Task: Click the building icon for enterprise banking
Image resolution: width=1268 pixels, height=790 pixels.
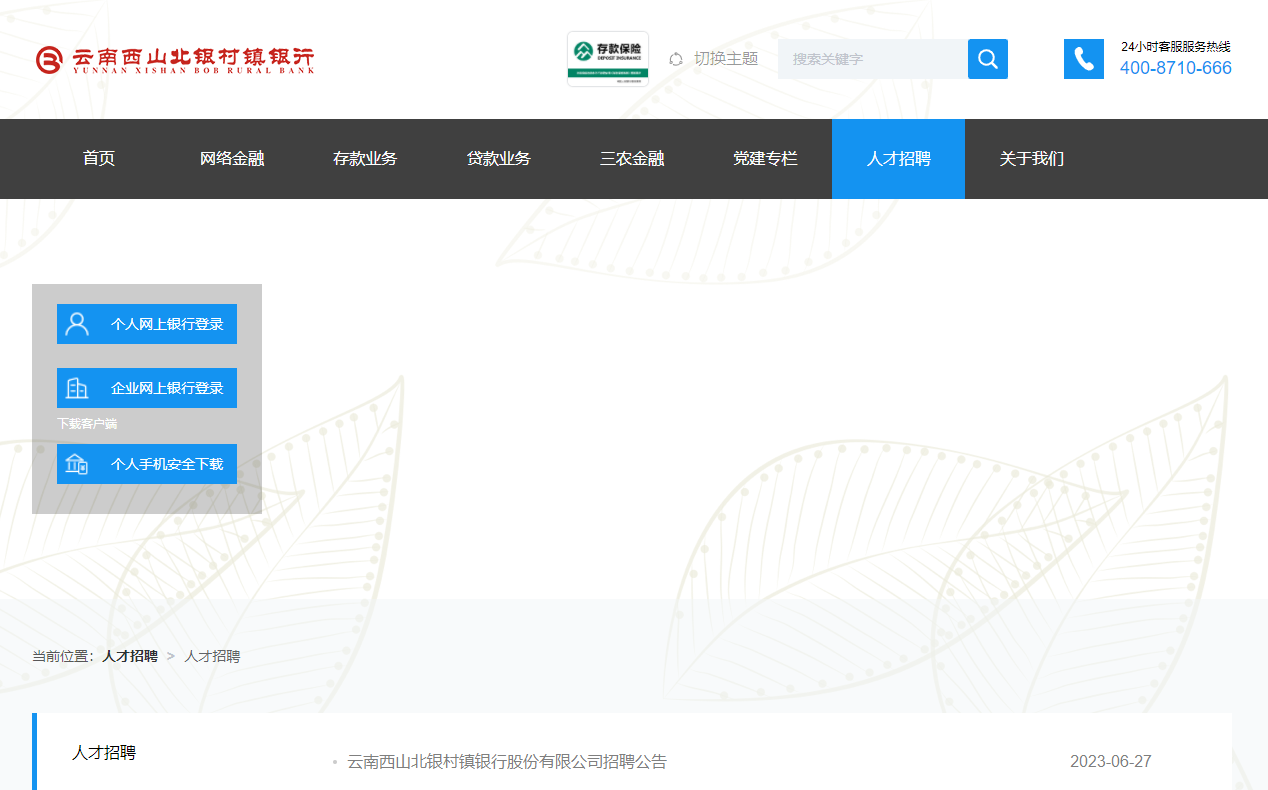Action: pos(77,388)
